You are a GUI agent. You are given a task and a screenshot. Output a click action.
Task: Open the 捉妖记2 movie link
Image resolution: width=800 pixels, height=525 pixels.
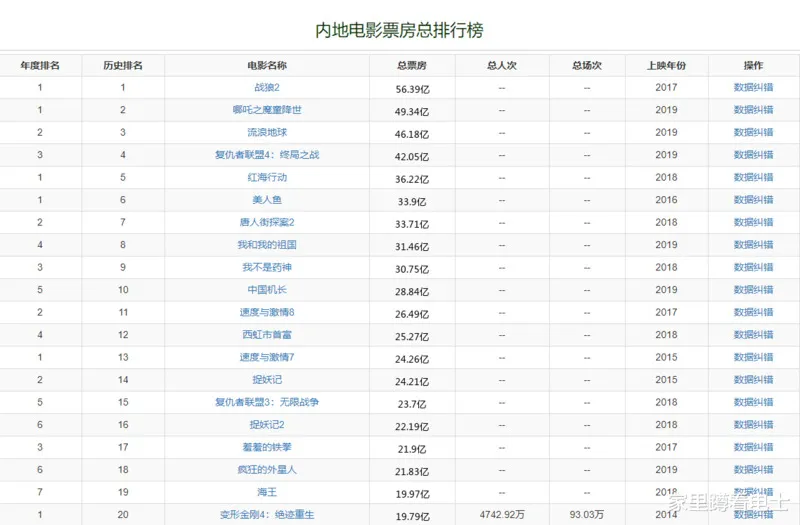[x=267, y=424]
